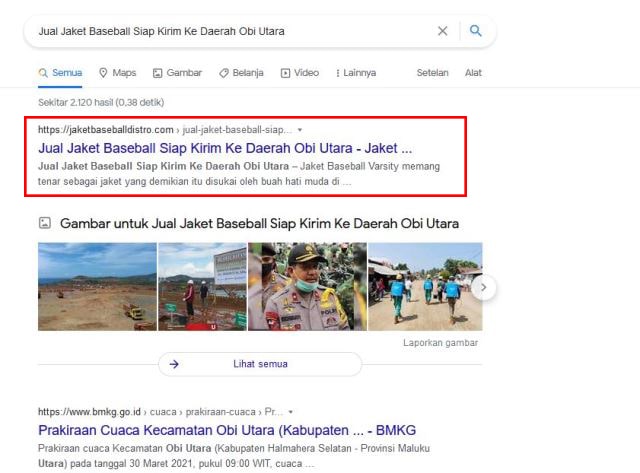Image resolution: width=640 pixels, height=473 pixels.
Task: Expand the Lainnya more options menu
Action: [358, 73]
